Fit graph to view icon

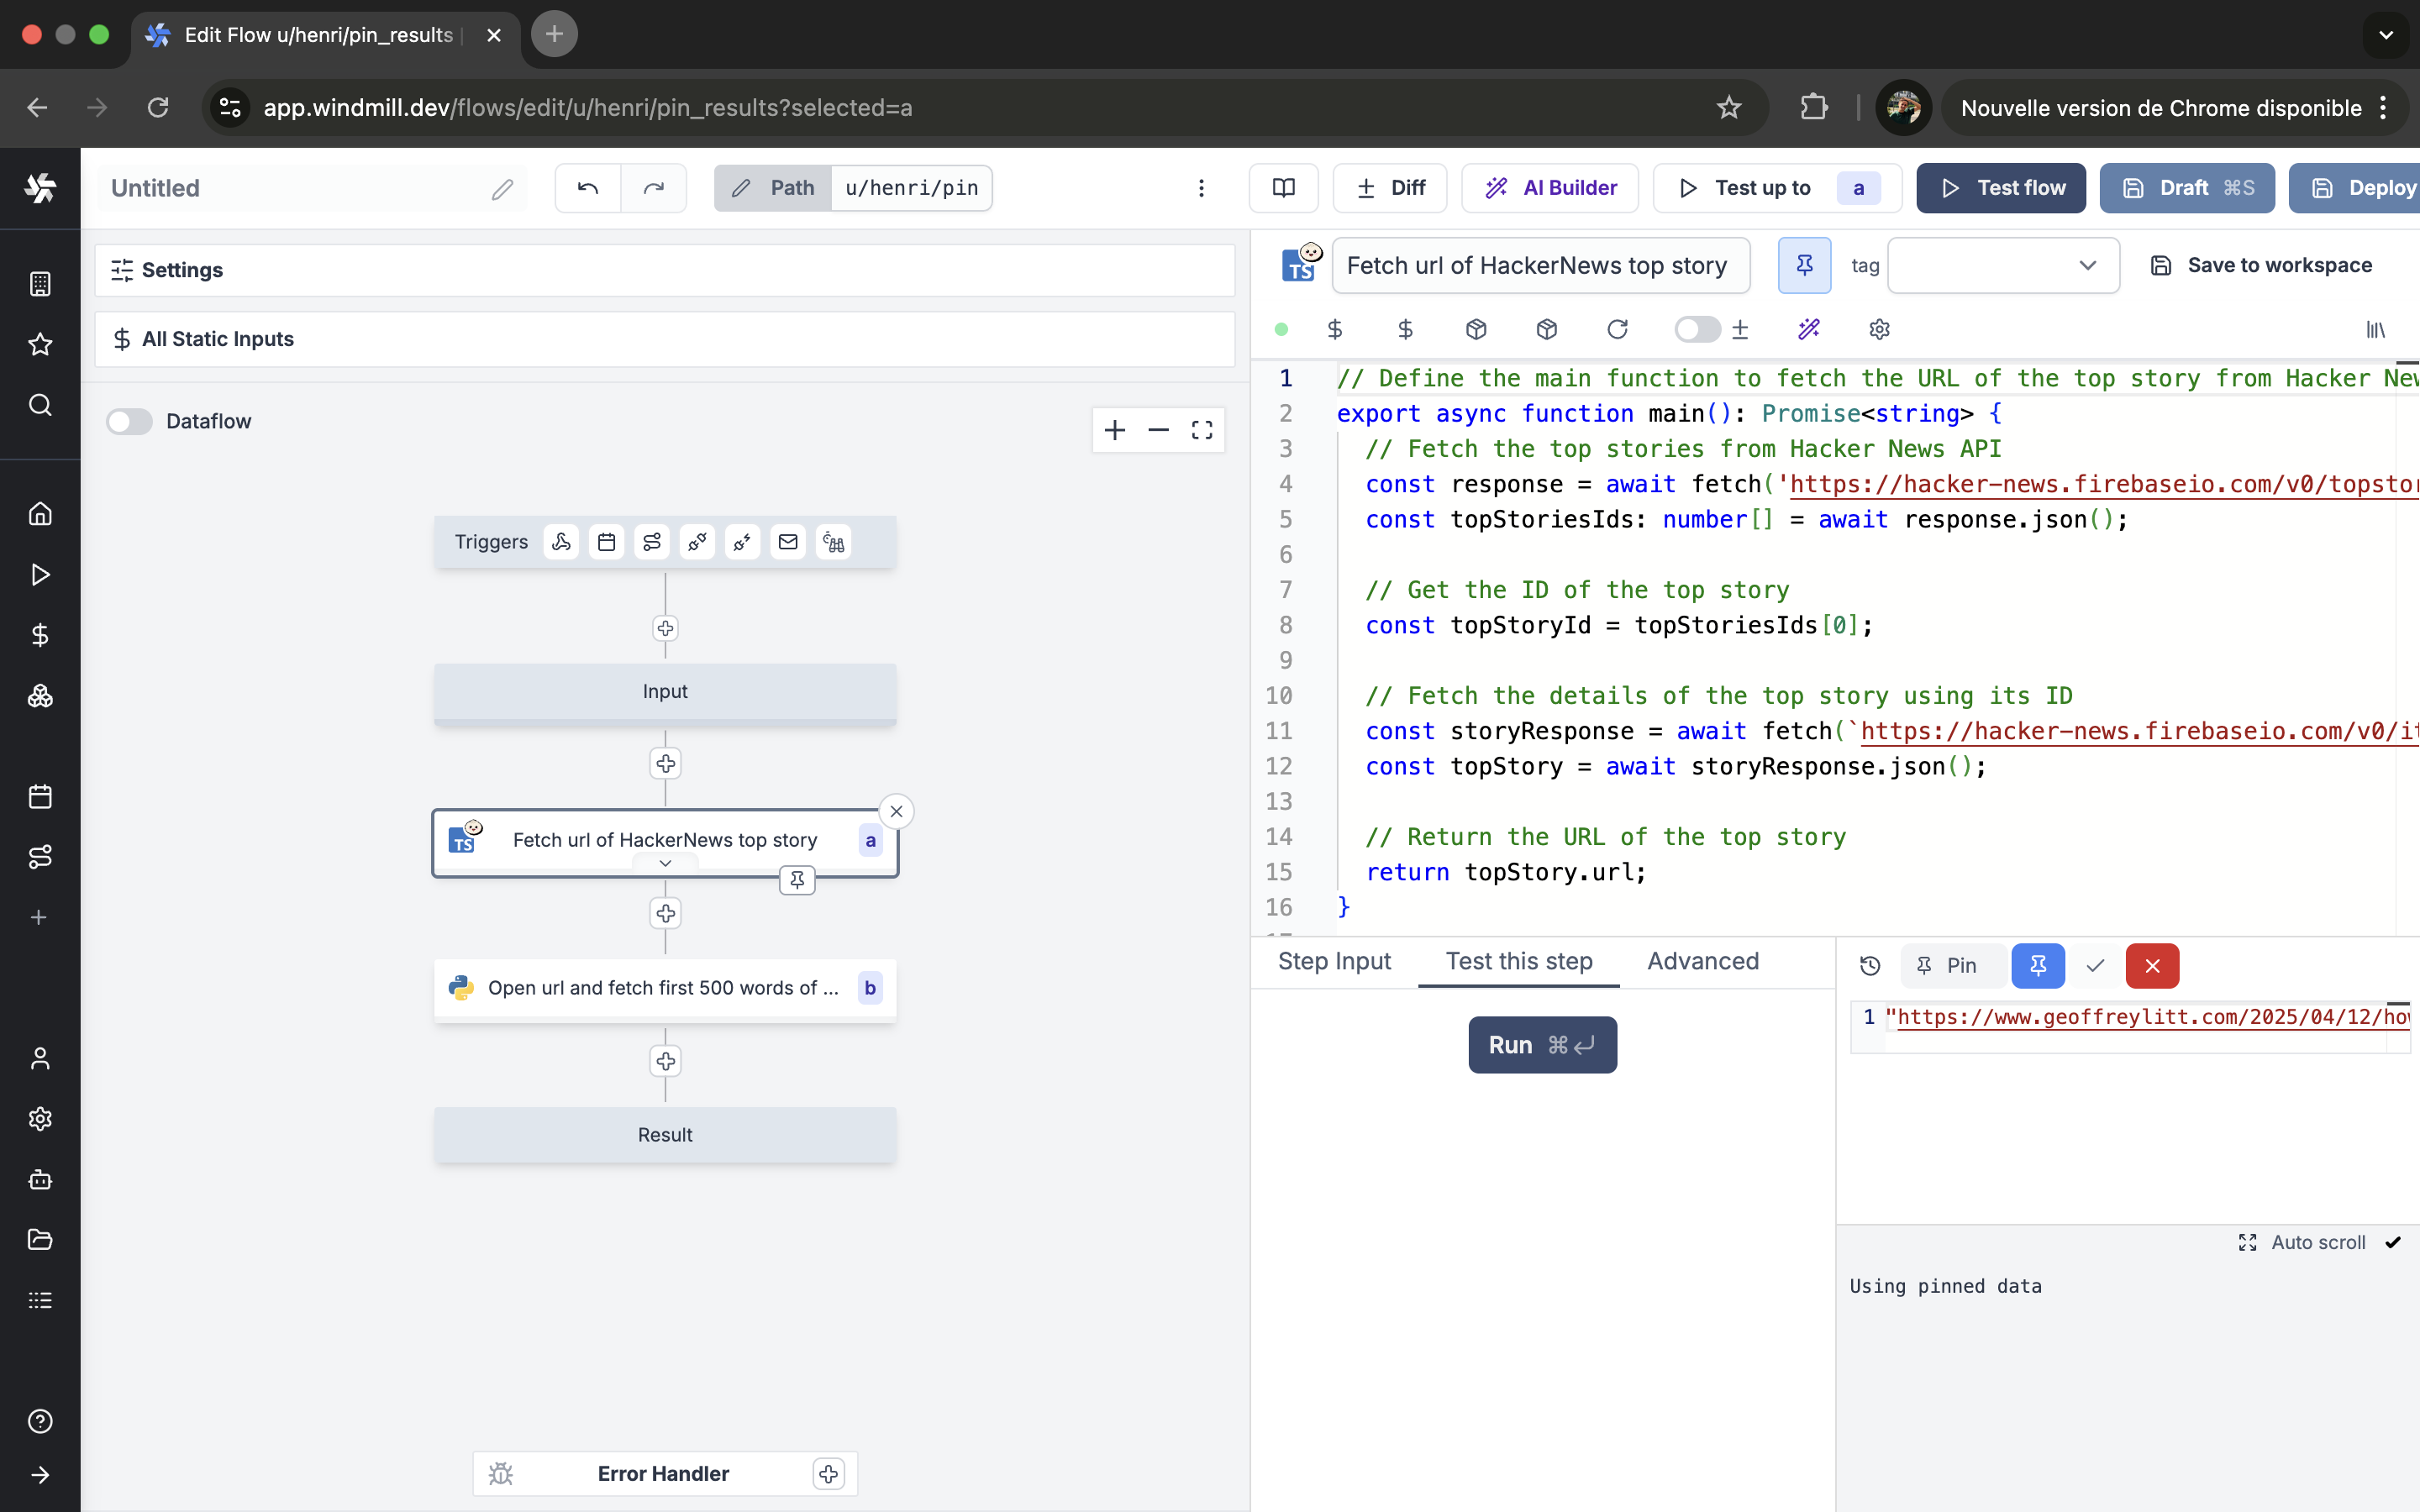(1202, 430)
